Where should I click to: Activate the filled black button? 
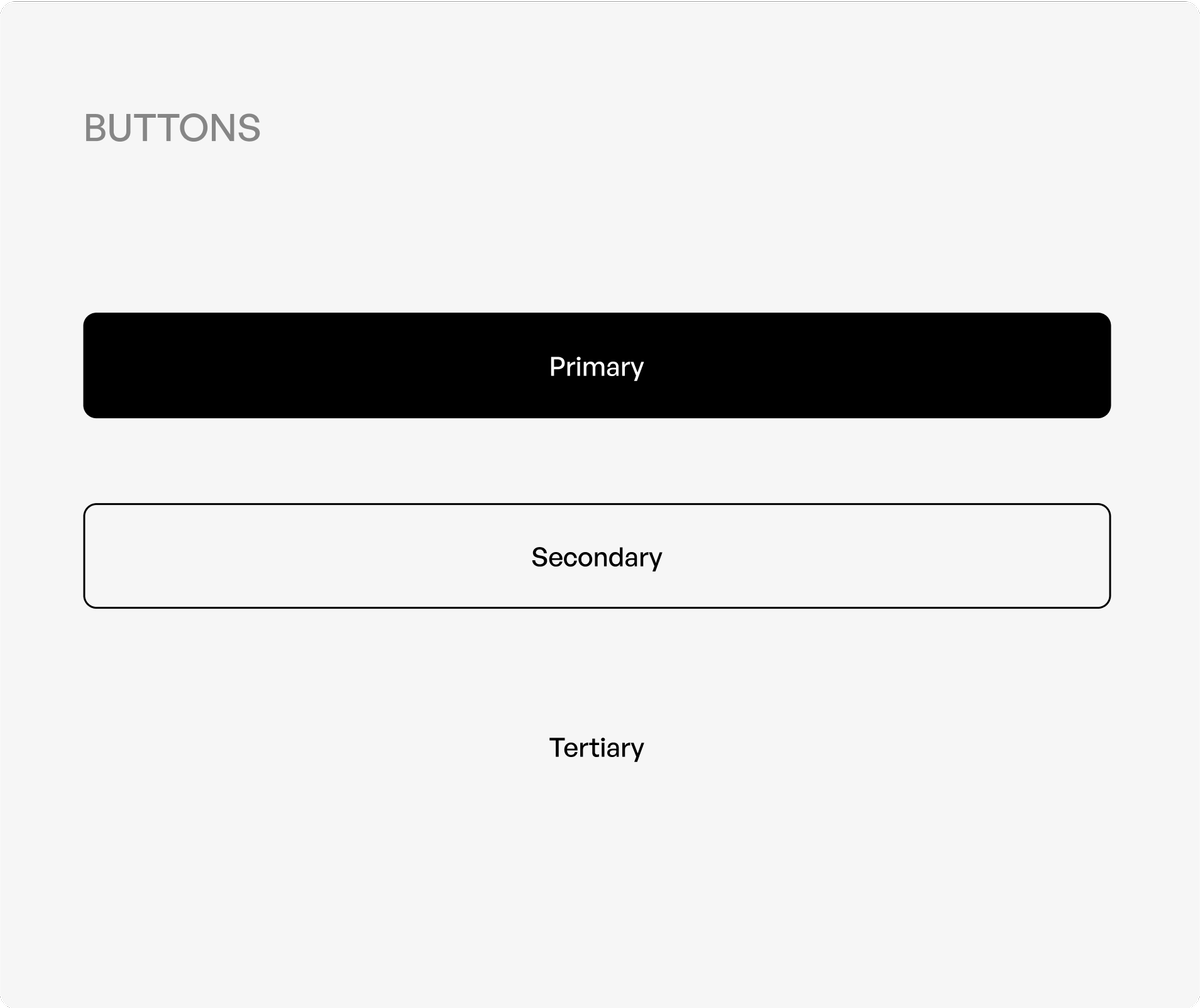click(596, 366)
